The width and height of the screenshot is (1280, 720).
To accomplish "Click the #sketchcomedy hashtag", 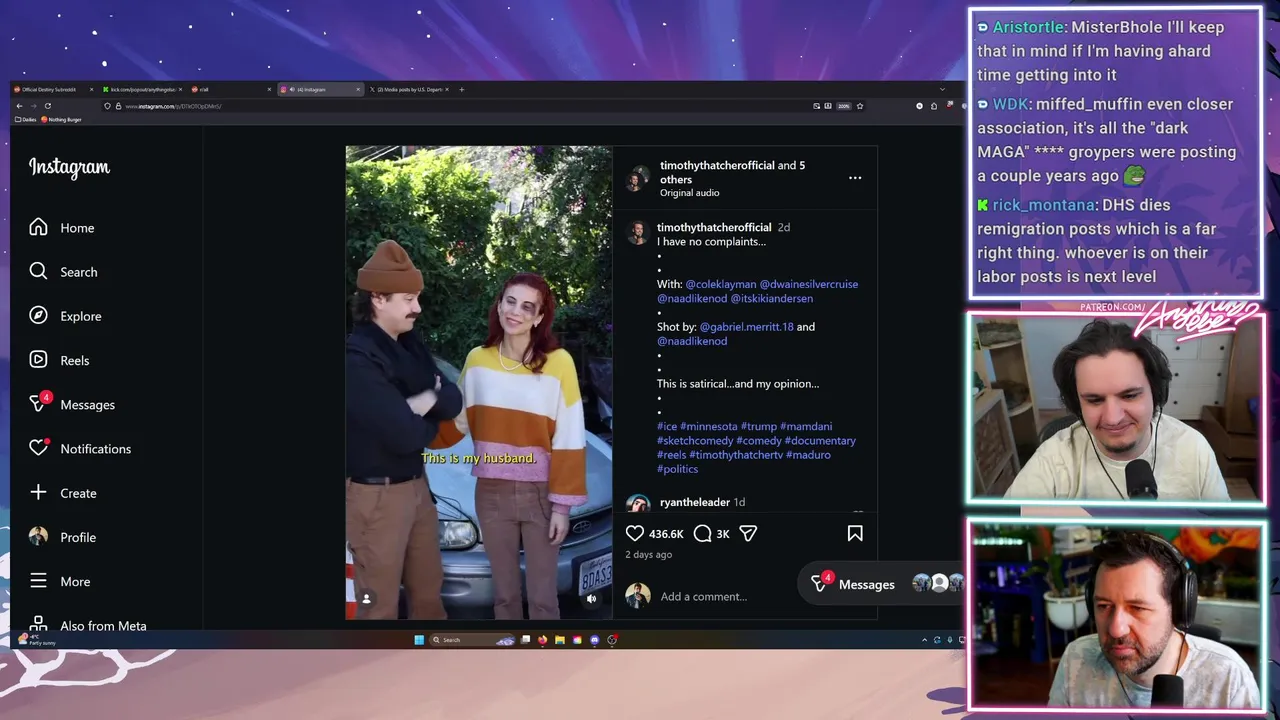I will point(695,440).
